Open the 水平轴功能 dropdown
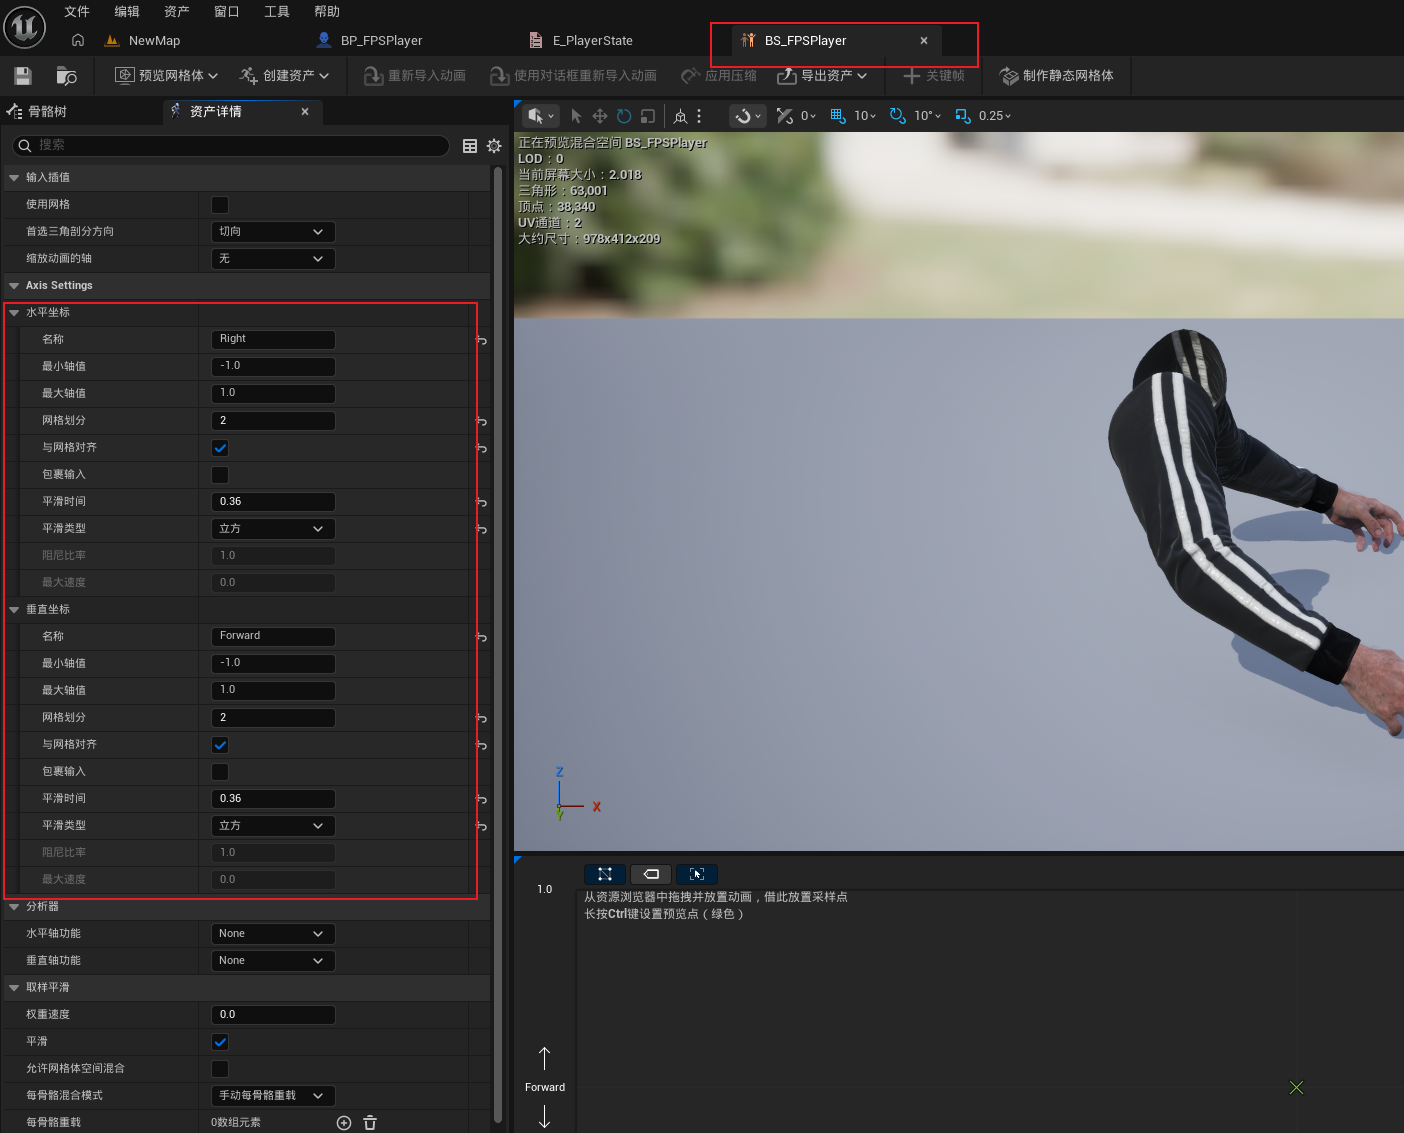1404x1133 pixels. (273, 934)
